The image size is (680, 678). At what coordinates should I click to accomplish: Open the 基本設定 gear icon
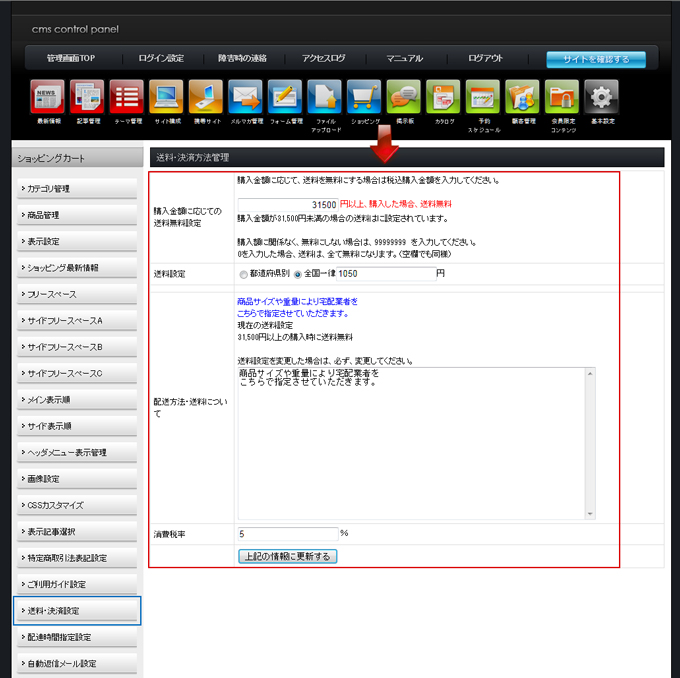601,98
